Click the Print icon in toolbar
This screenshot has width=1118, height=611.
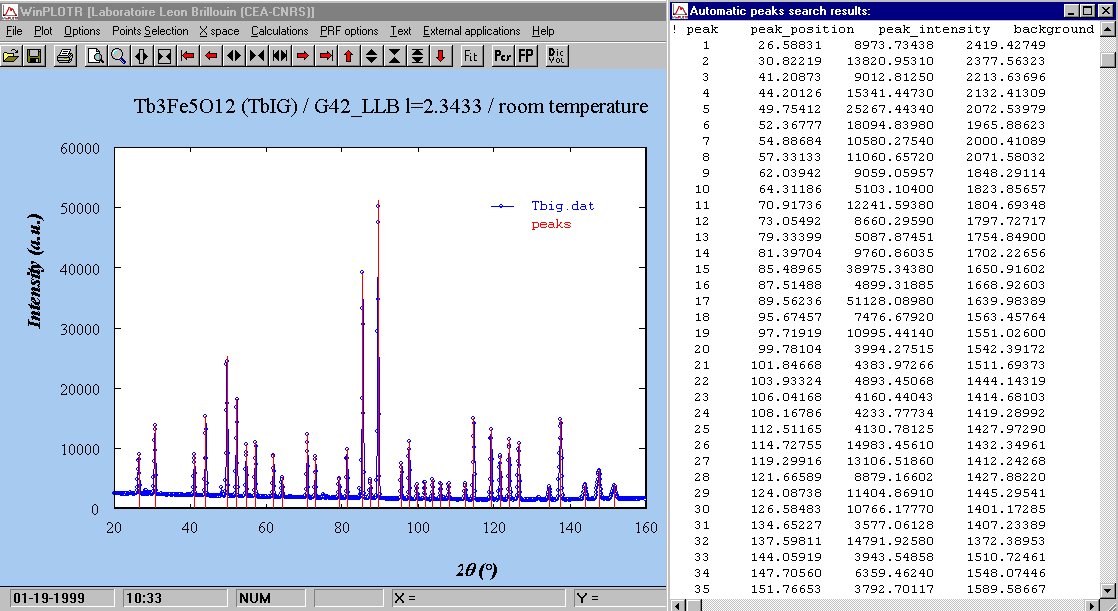click(65, 55)
